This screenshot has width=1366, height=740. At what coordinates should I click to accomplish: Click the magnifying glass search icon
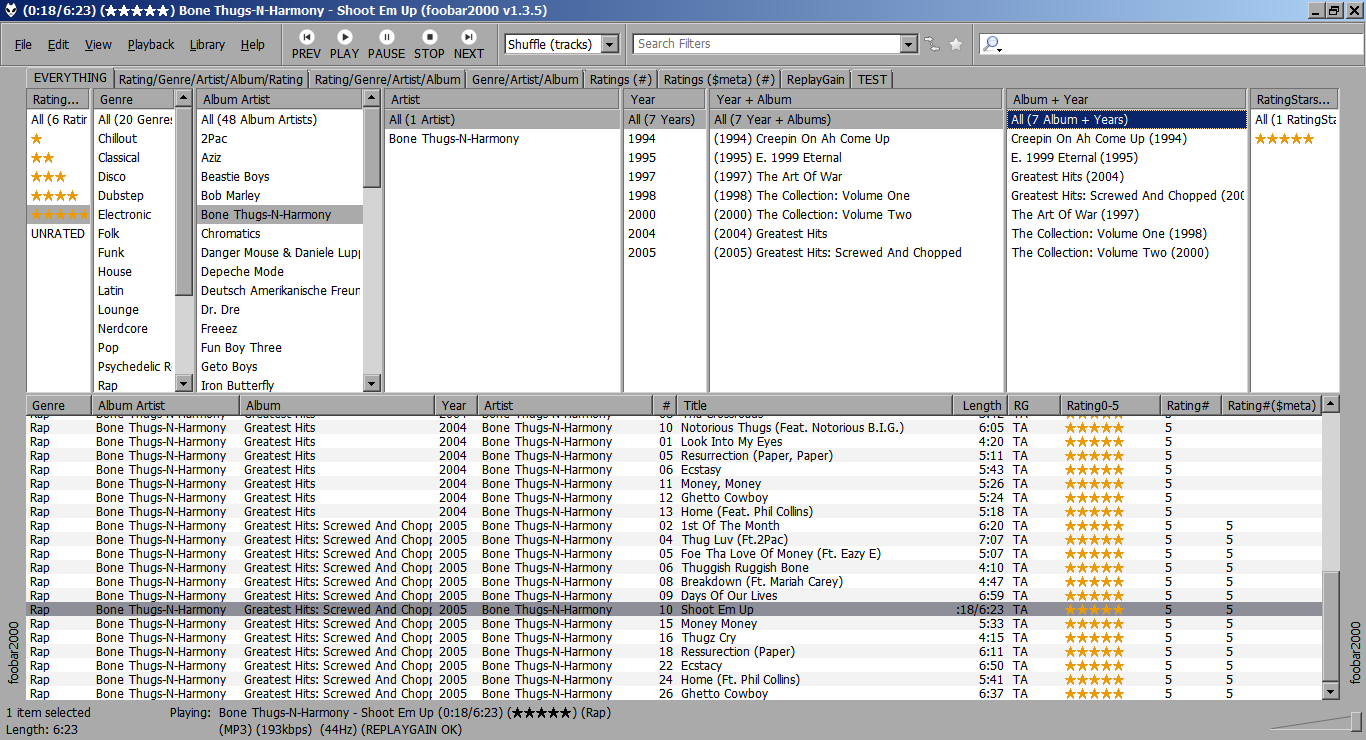[x=991, y=44]
